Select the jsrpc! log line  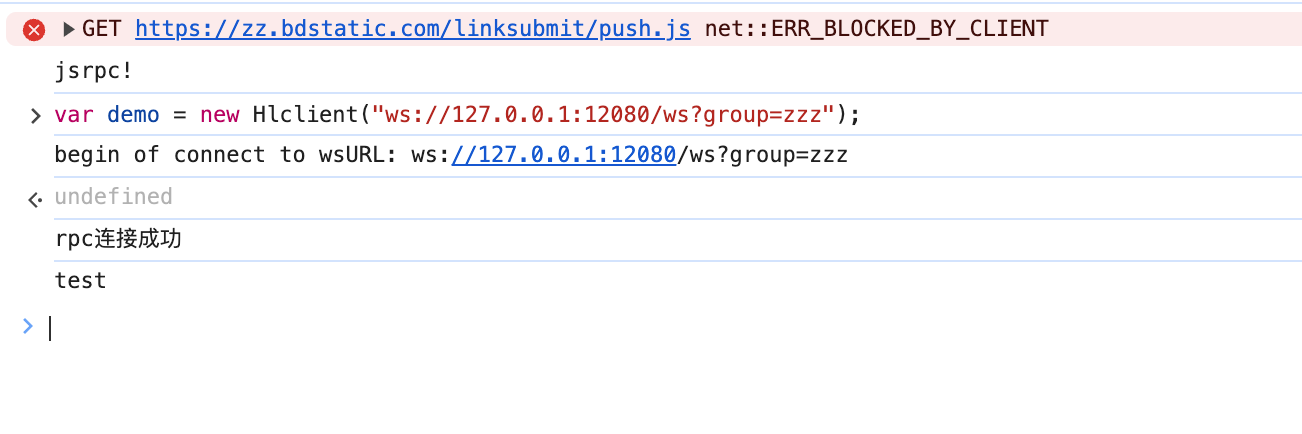click(93, 73)
